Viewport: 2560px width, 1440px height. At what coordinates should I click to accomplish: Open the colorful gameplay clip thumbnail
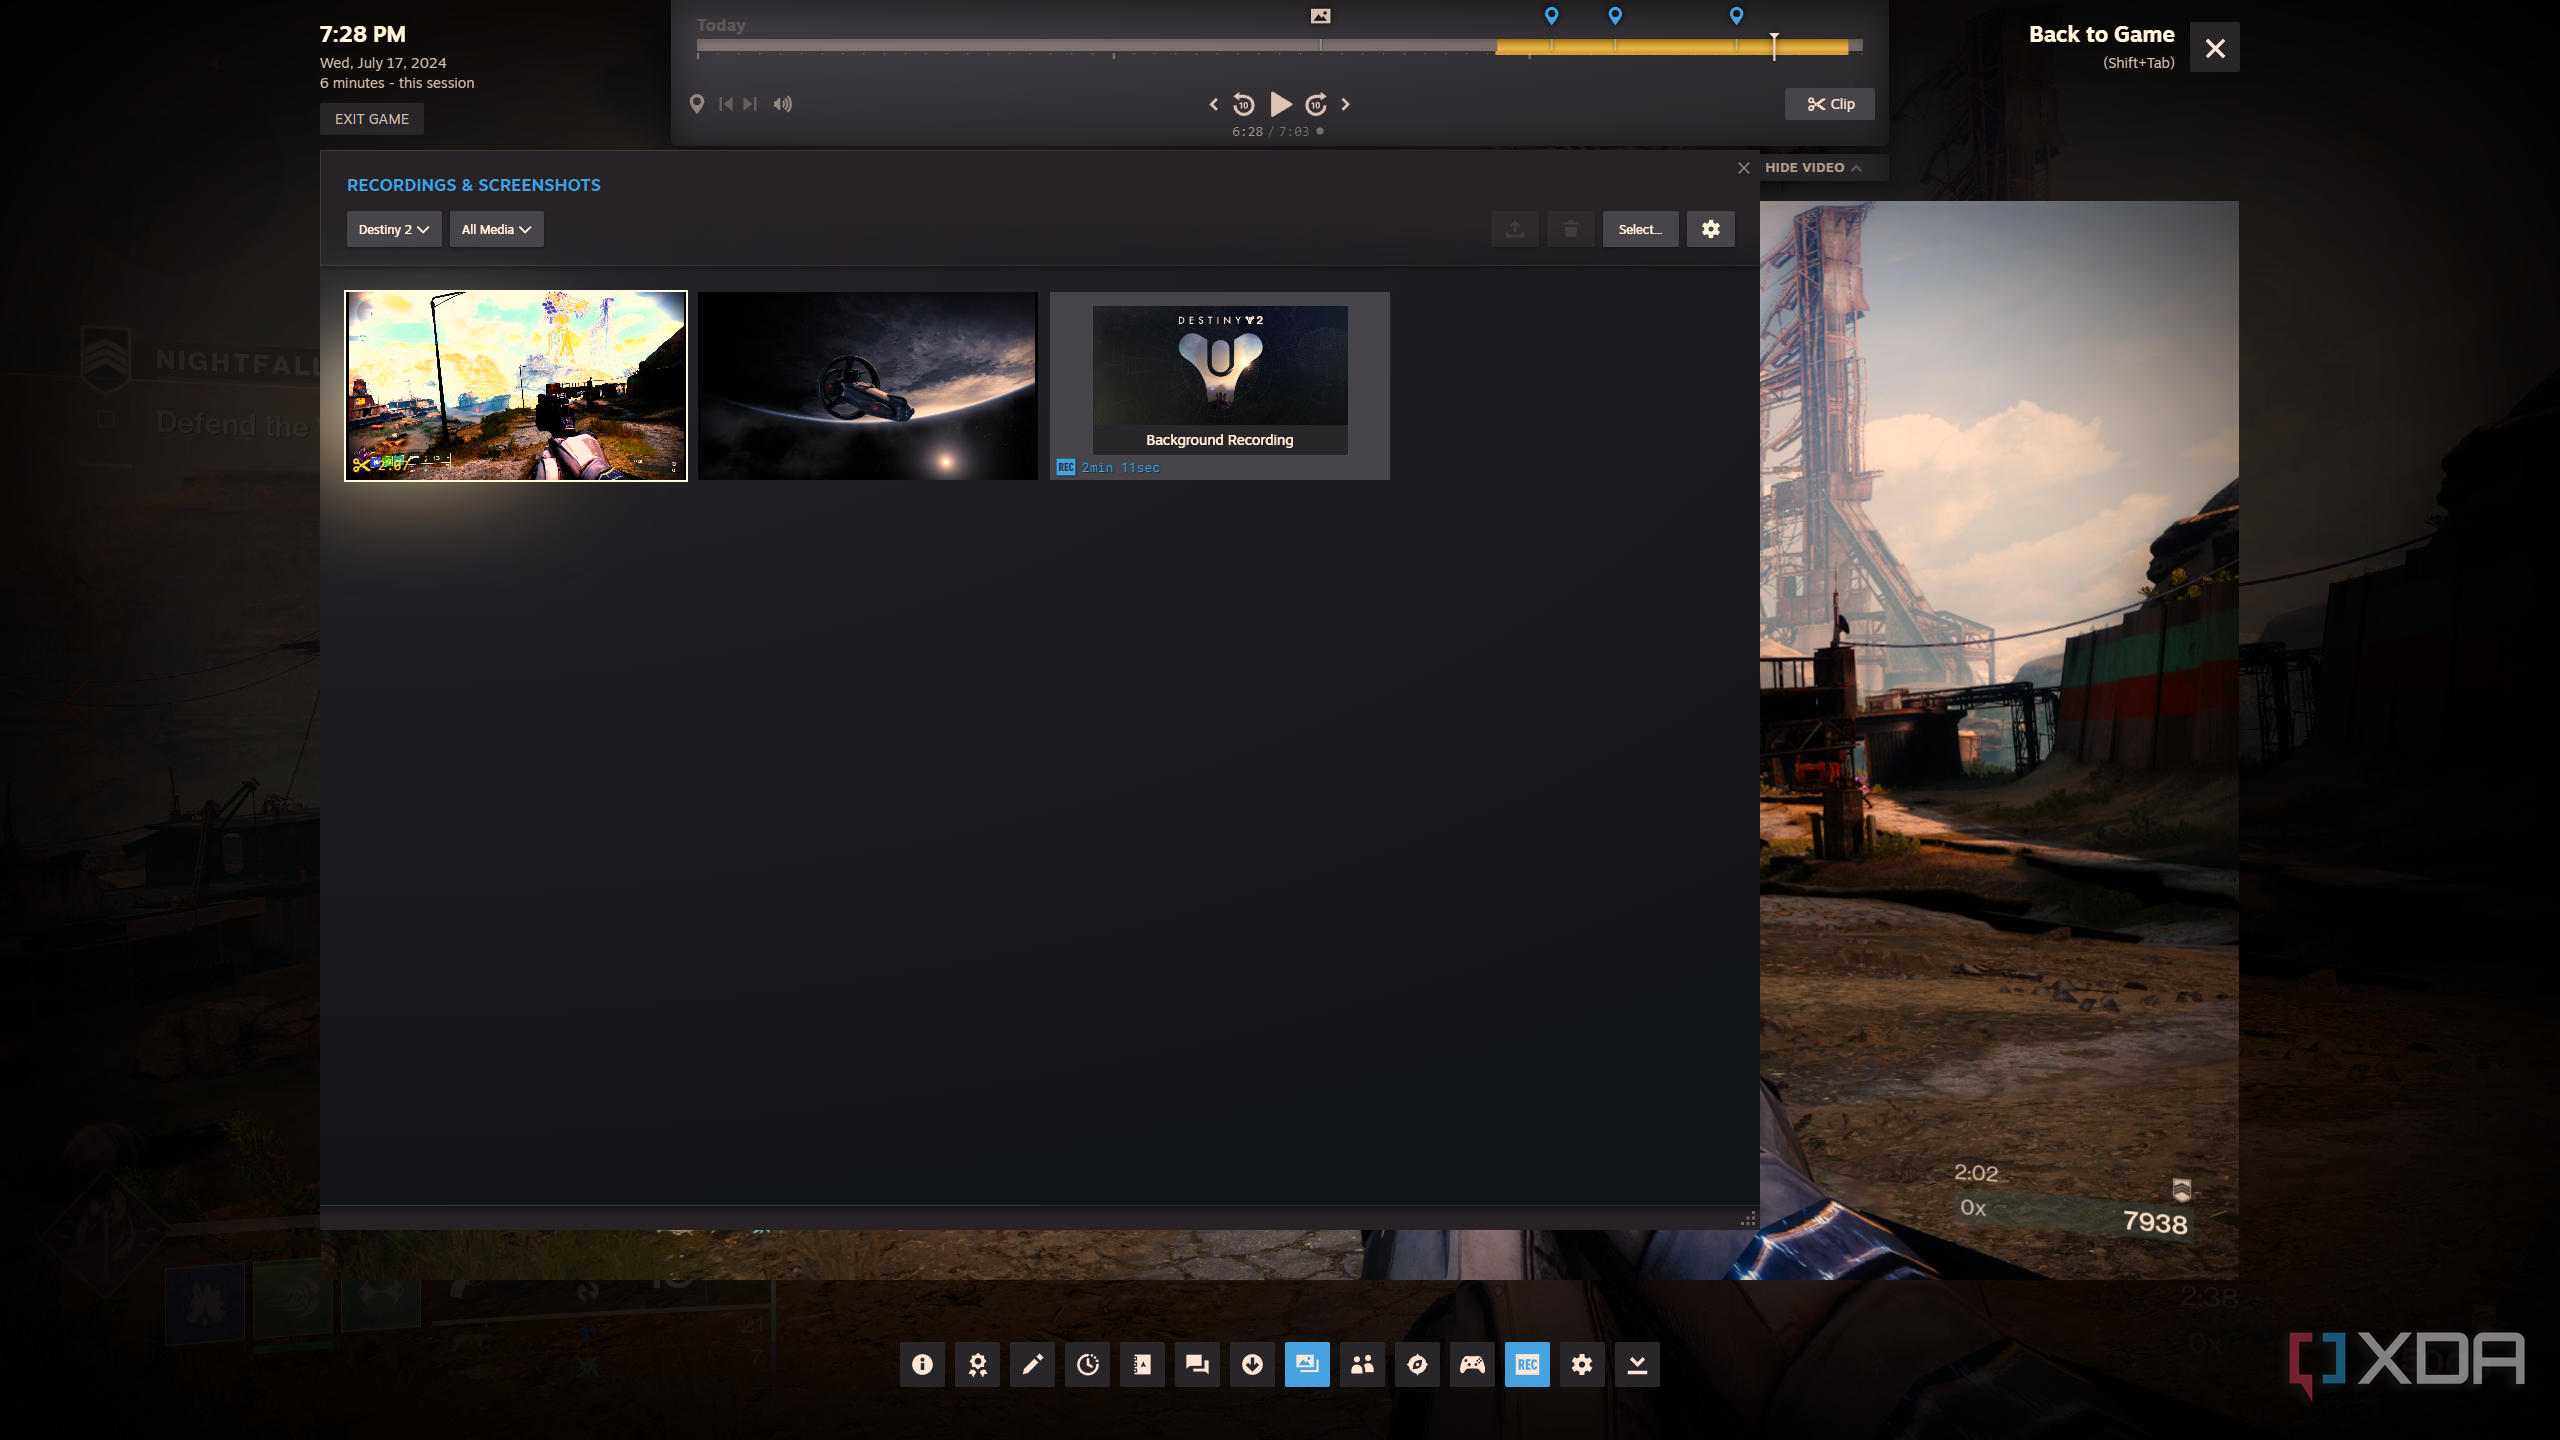pos(516,386)
